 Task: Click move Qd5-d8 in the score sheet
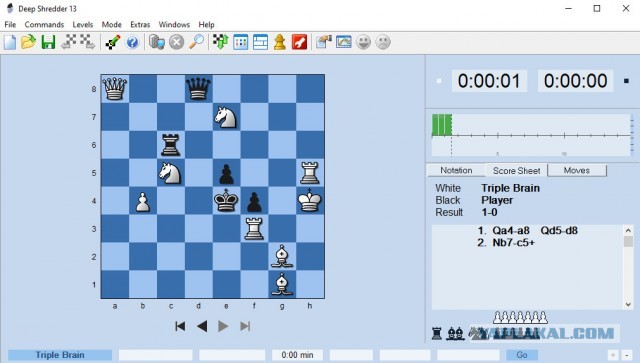tap(559, 231)
